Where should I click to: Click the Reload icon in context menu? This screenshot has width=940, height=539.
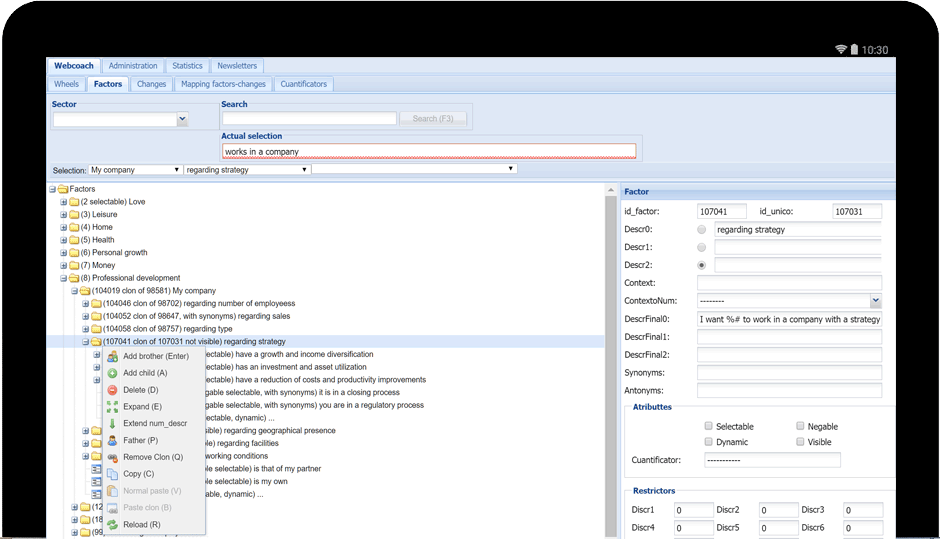112,525
